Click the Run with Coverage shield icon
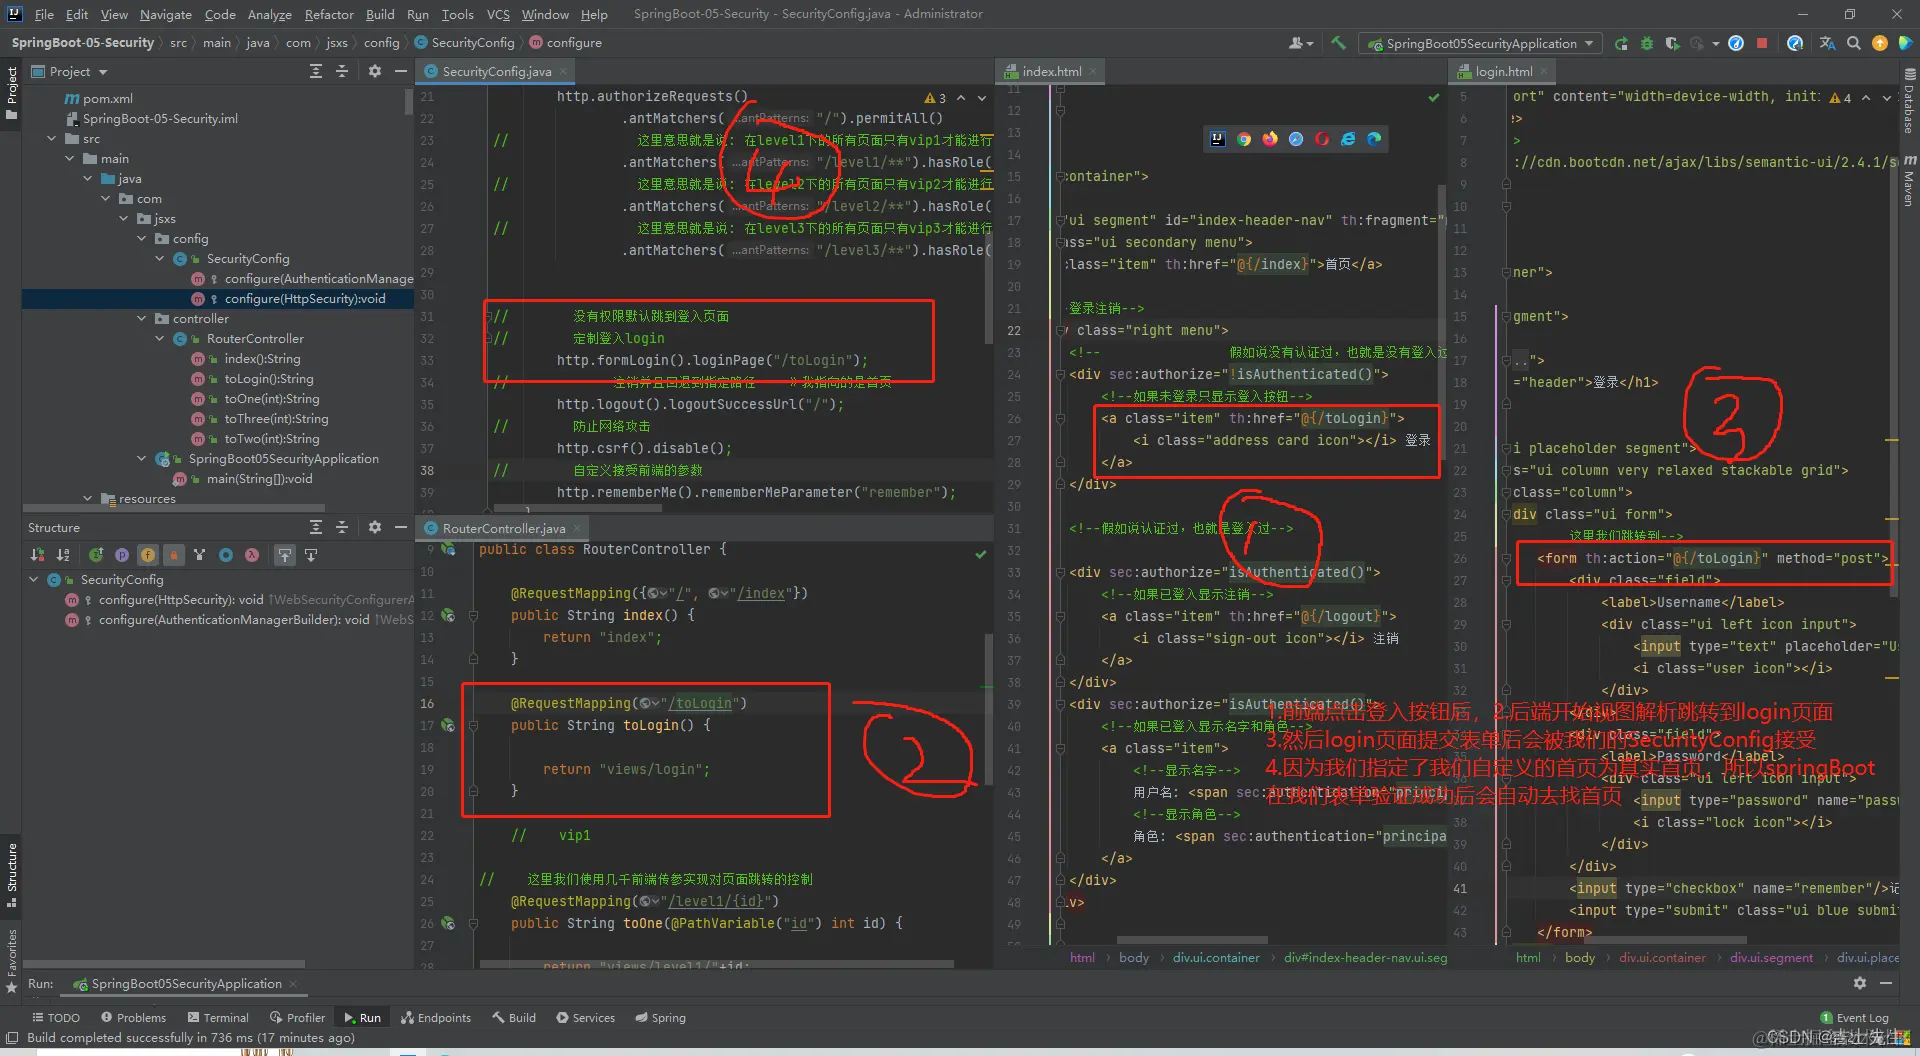1920x1056 pixels. point(1672,43)
